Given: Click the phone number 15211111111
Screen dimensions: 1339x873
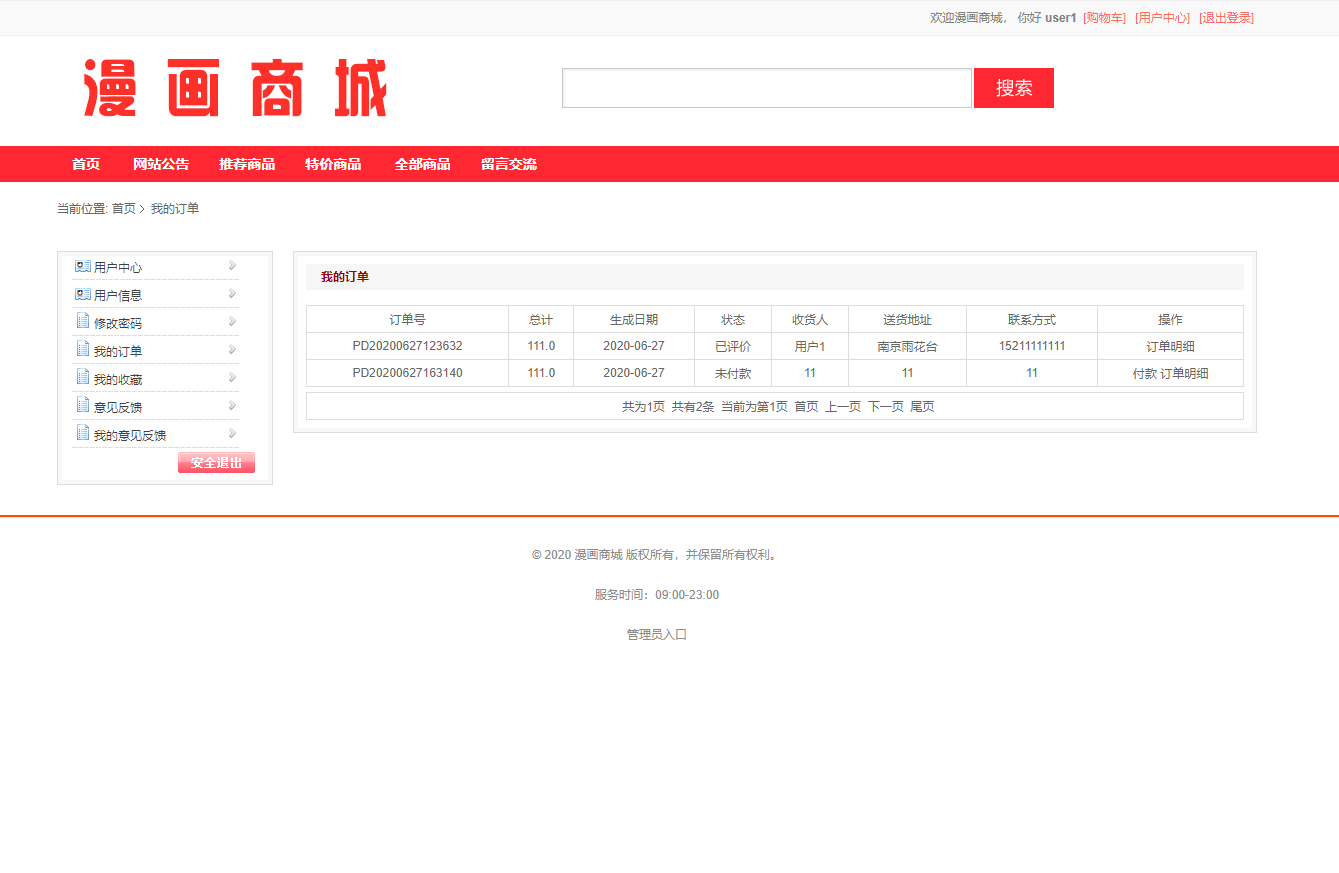Looking at the screenshot, I should [x=1032, y=346].
